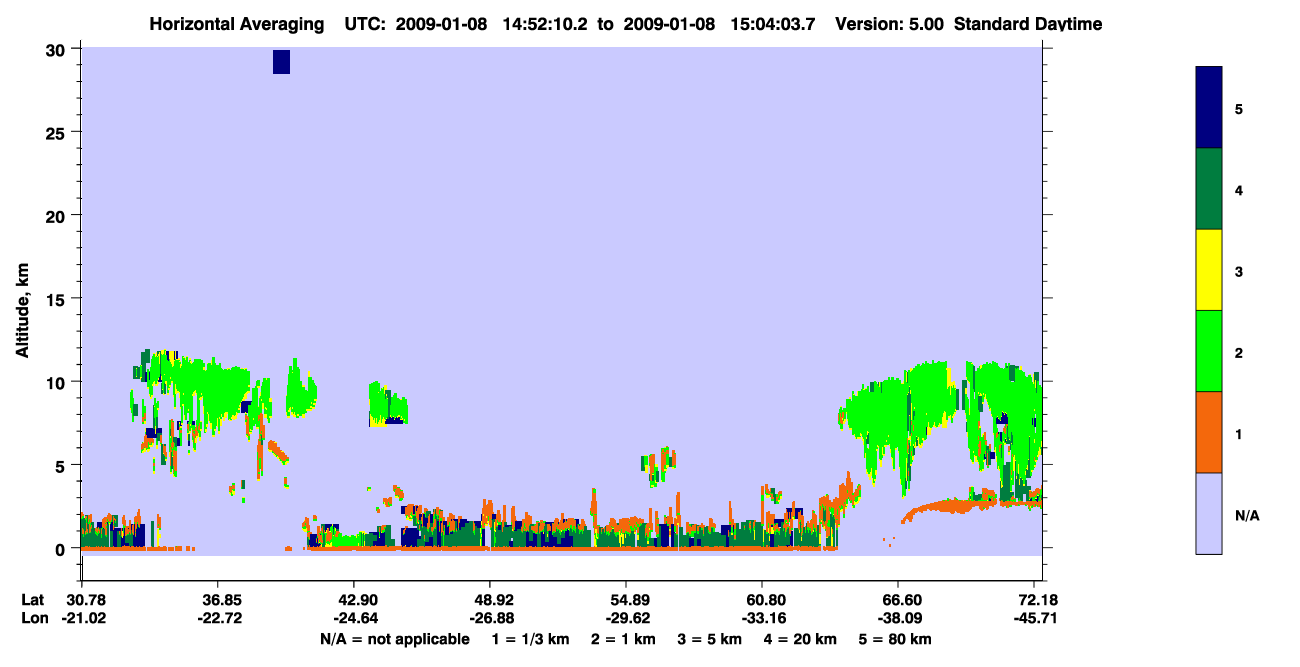Click the 'Horizontal Averaging' title text
The width and height of the screenshot is (1300, 667).
click(237, 24)
